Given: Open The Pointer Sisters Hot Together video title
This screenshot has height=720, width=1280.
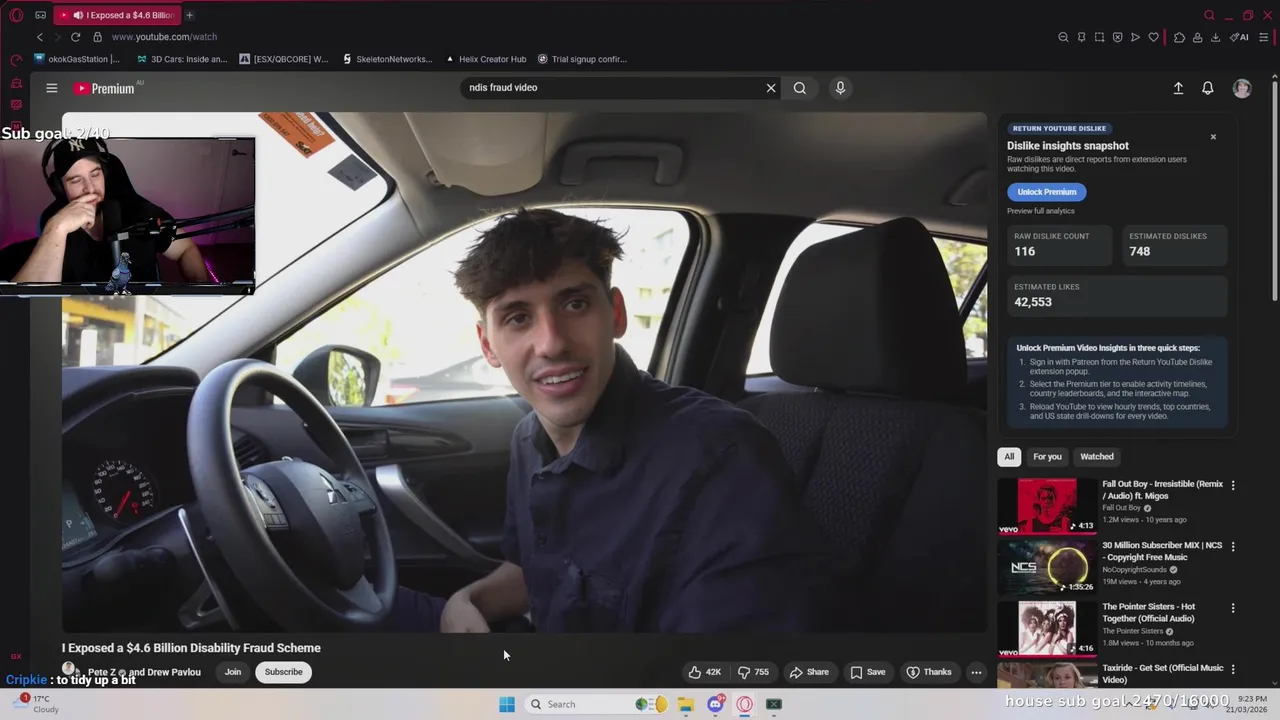Looking at the screenshot, I should [x=1149, y=612].
